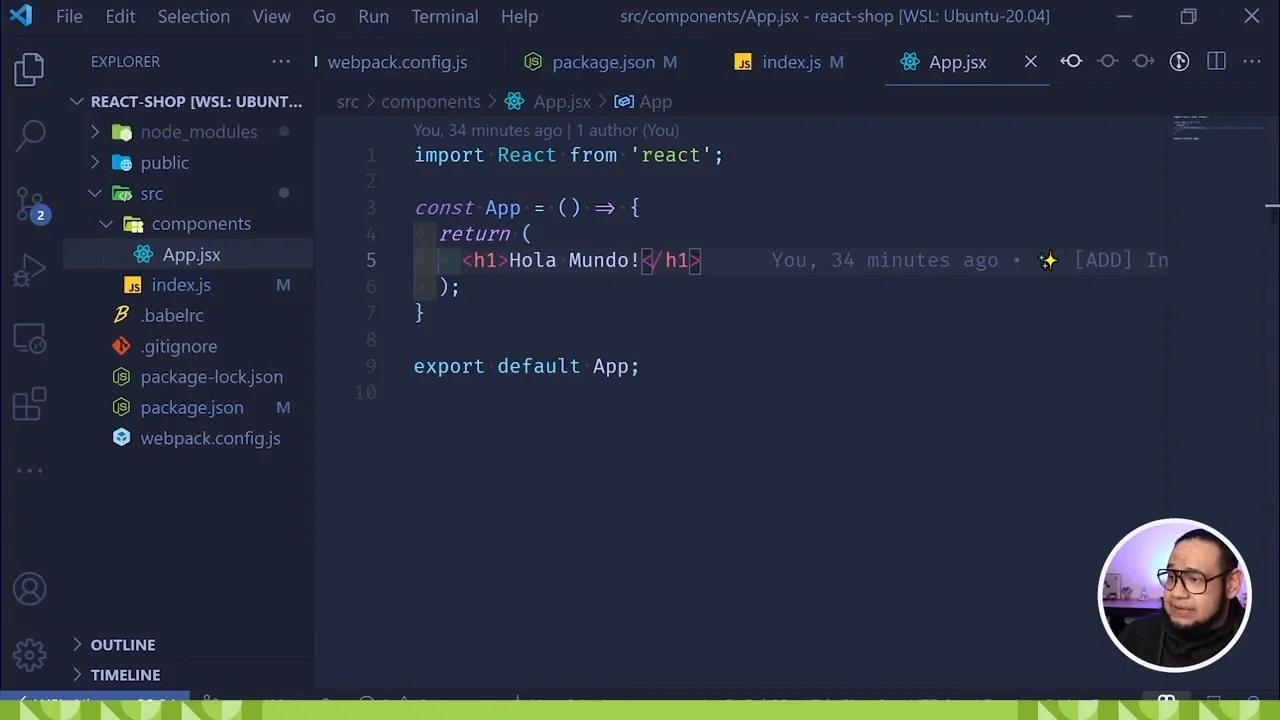This screenshot has width=1280, height=720.
Task: Close the App.jsx editor tab
Action: pyautogui.click(x=1030, y=61)
